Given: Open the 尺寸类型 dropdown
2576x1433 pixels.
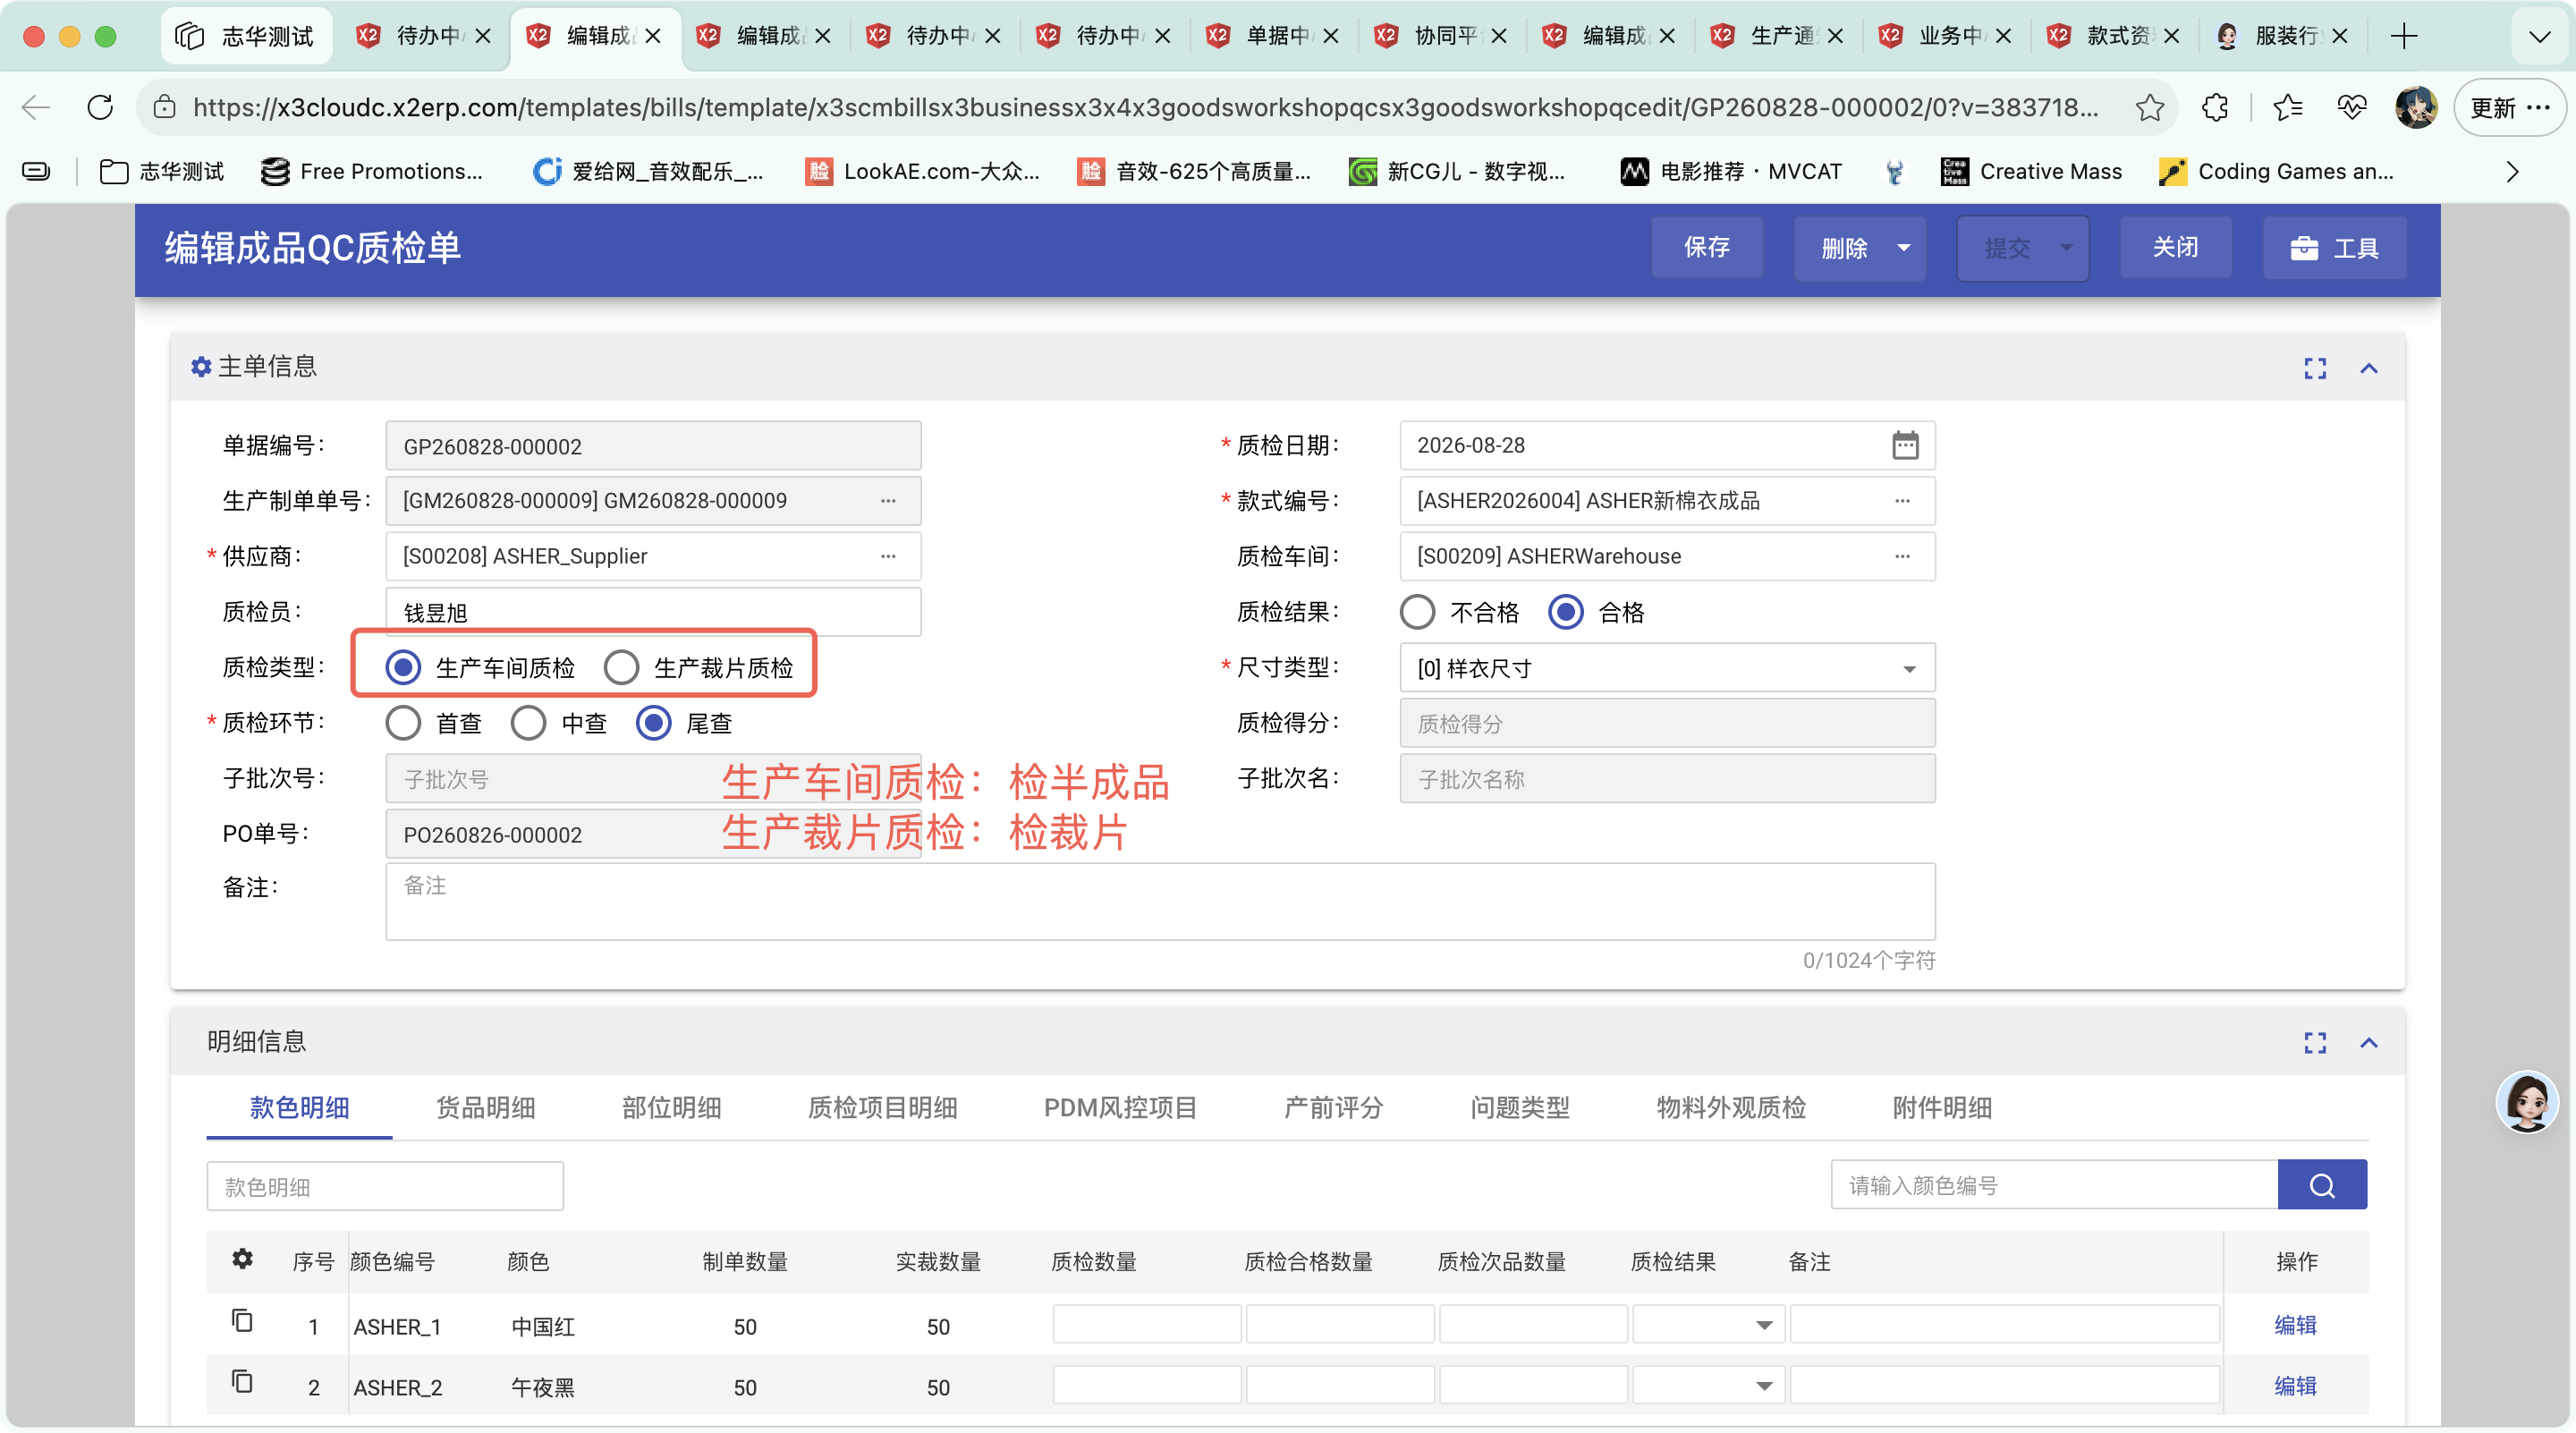Looking at the screenshot, I should click(1667, 668).
